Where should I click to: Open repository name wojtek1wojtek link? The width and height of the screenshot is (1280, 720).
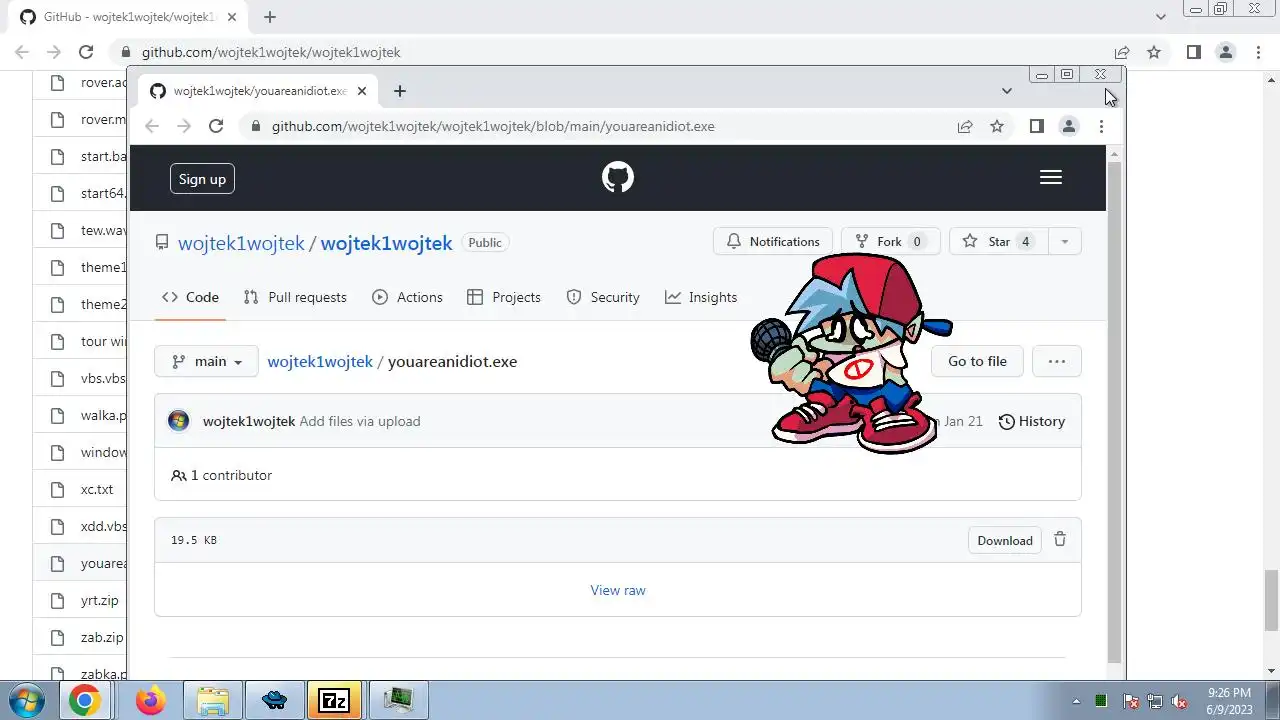tap(386, 243)
